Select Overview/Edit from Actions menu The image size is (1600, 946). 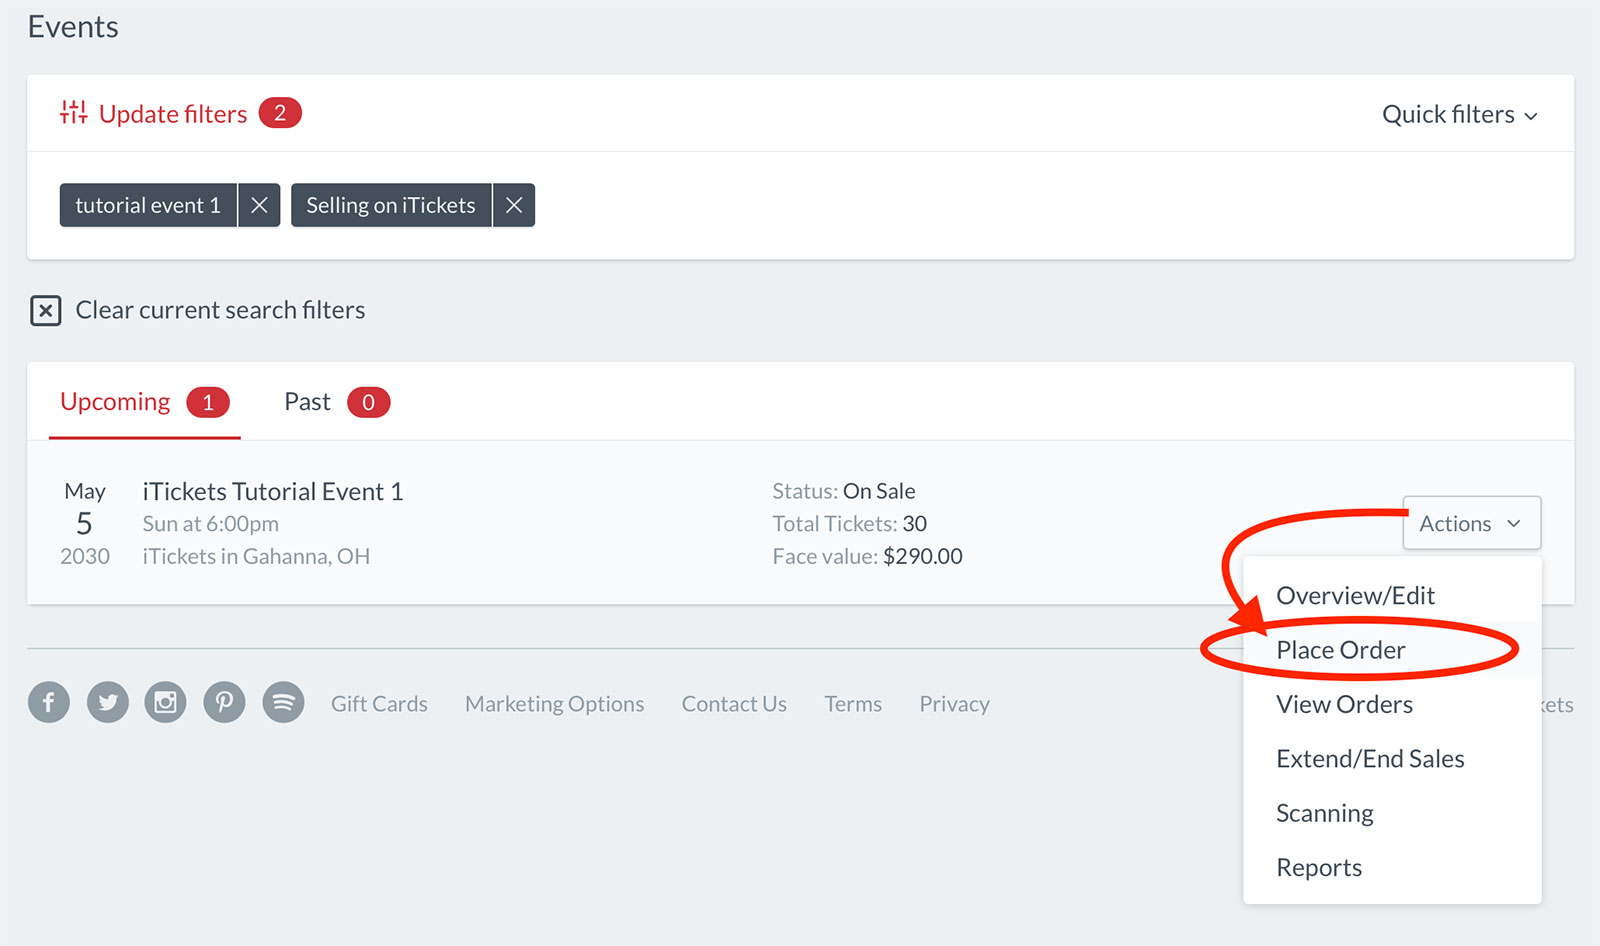point(1355,596)
